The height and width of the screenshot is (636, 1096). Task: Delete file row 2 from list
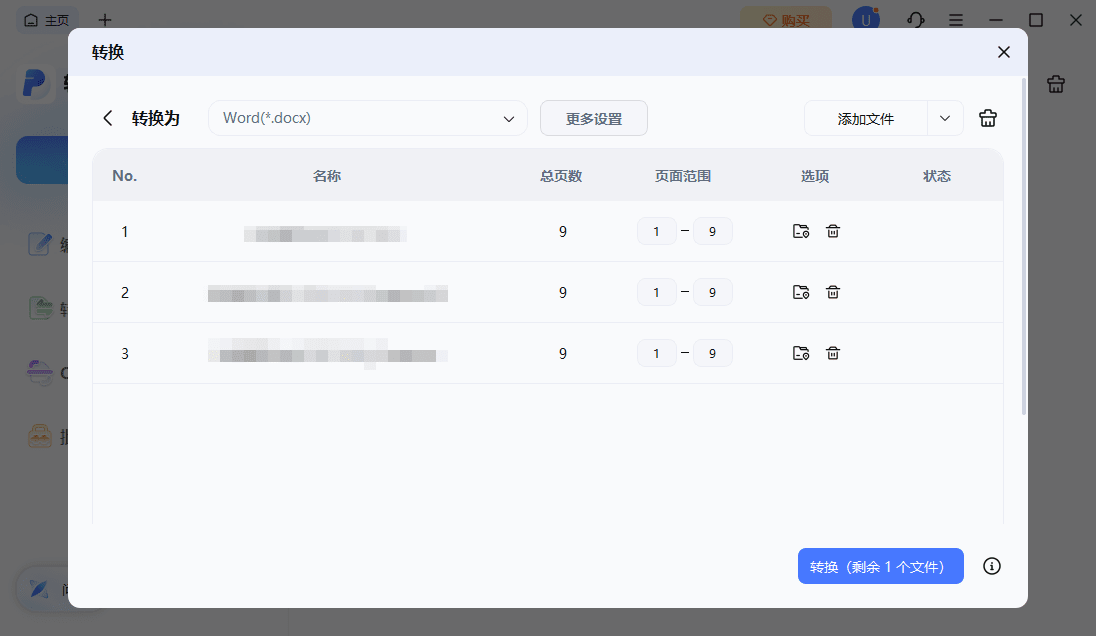coord(832,292)
